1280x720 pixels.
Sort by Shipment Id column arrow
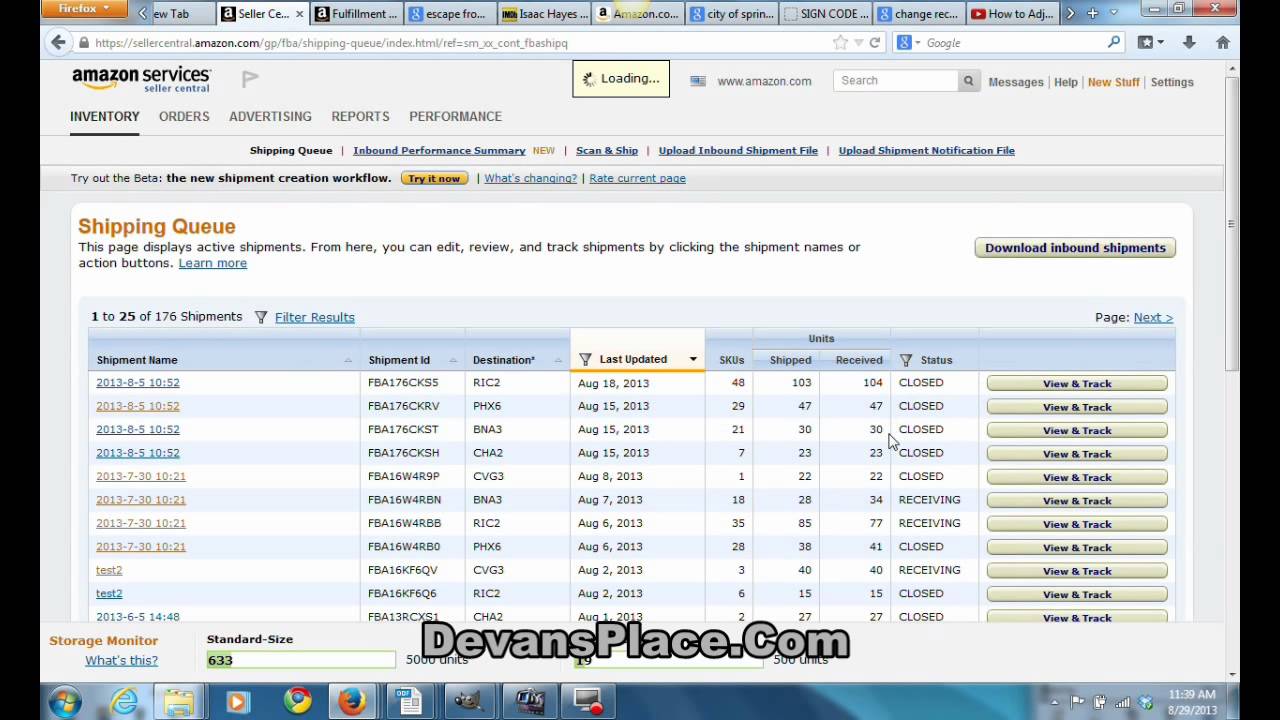453,360
